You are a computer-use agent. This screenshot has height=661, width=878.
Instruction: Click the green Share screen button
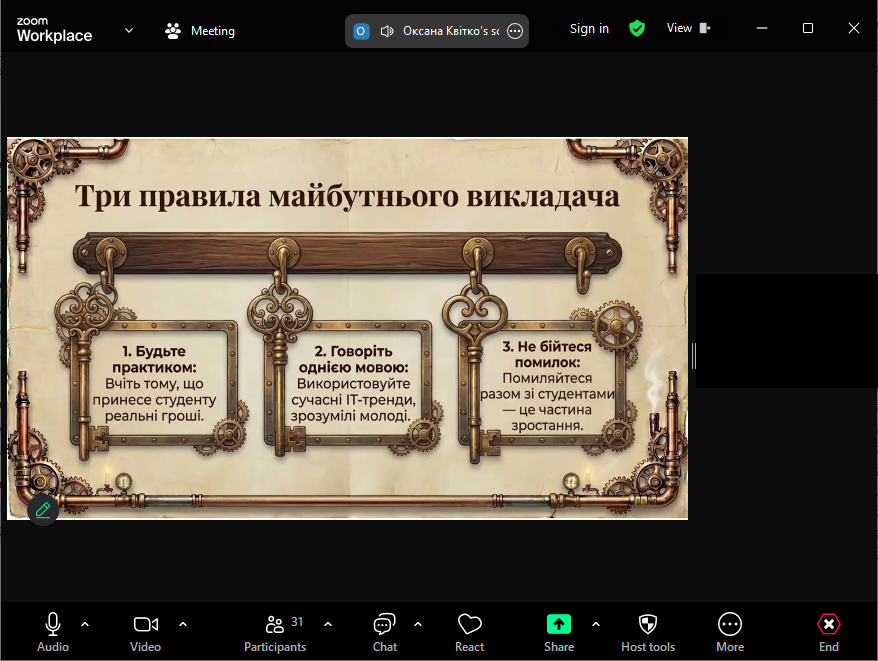coord(559,631)
